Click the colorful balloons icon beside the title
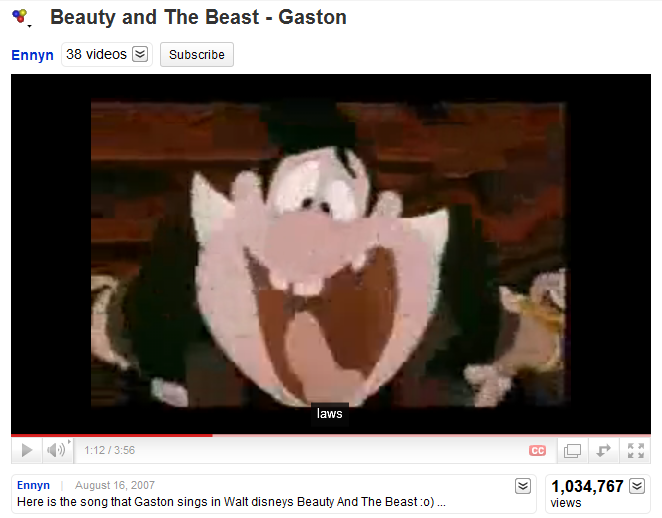Image resolution: width=662 pixels, height=518 pixels. pos(20,17)
